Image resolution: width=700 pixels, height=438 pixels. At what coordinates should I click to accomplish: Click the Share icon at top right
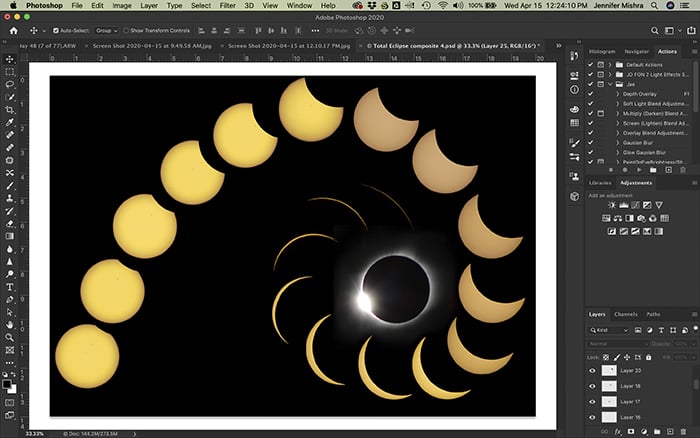pos(691,31)
